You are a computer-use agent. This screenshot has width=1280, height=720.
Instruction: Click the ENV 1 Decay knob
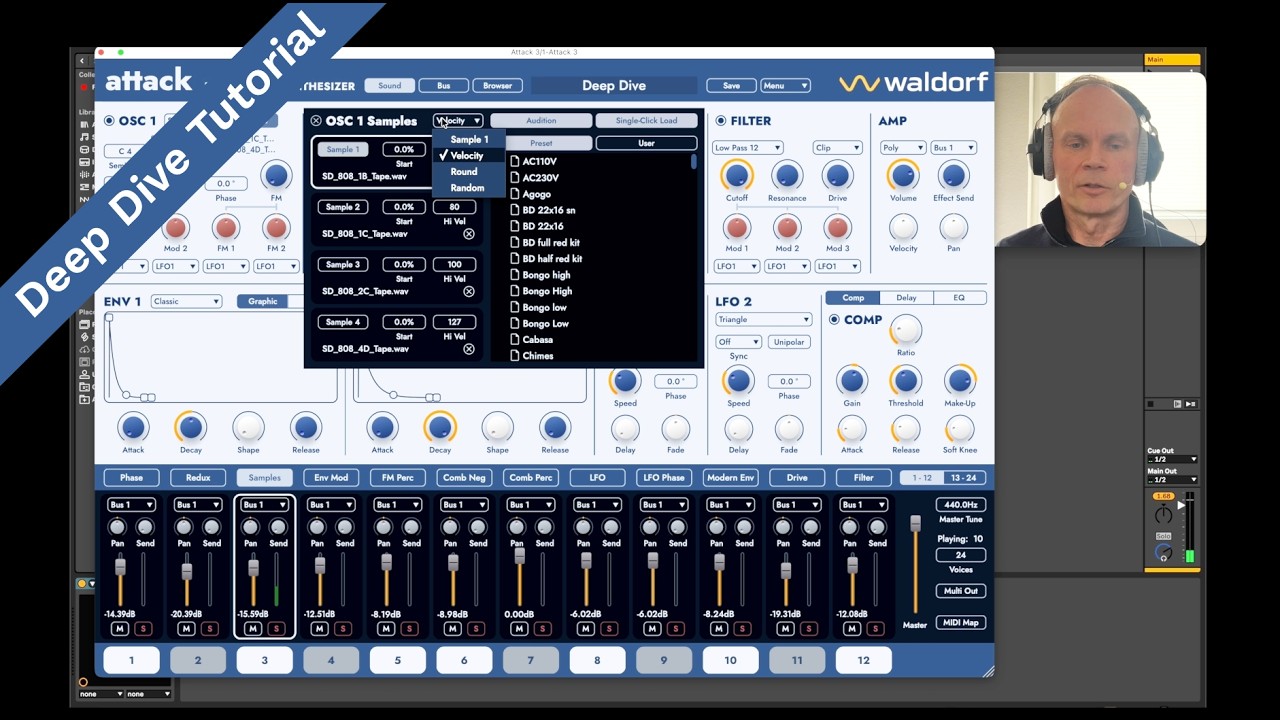(x=190, y=428)
